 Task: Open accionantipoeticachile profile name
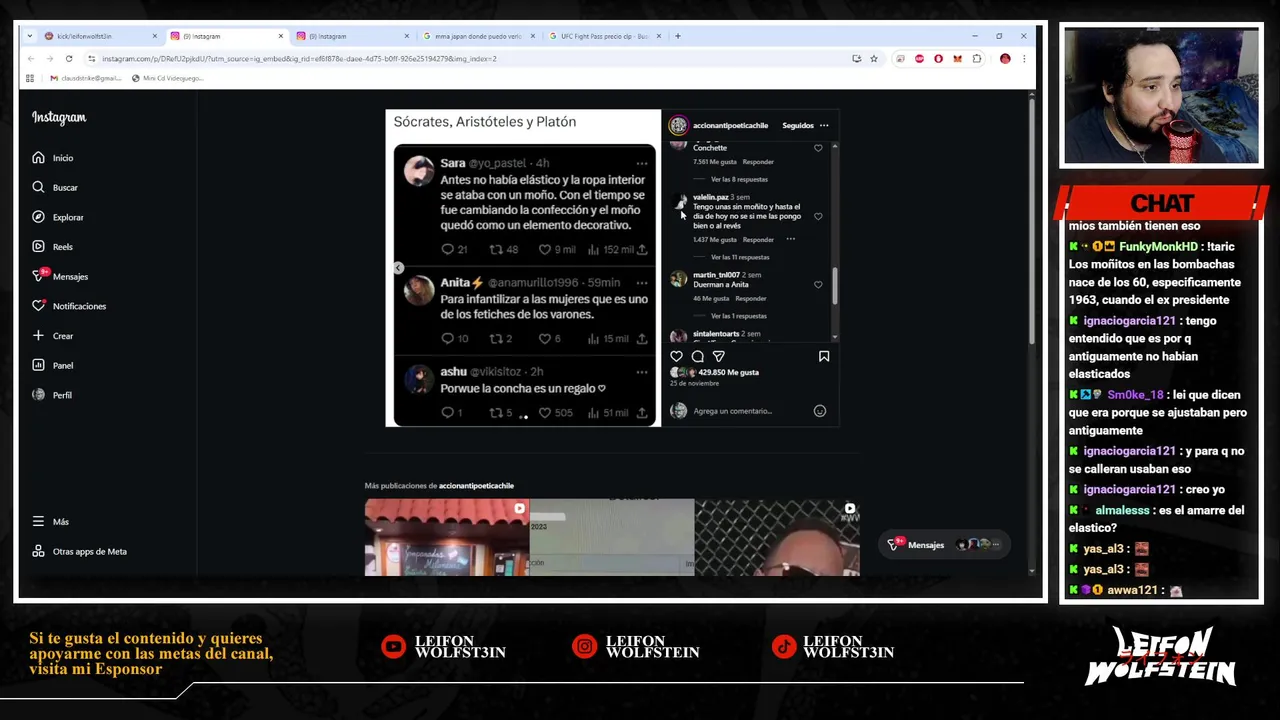pyautogui.click(x=730, y=126)
